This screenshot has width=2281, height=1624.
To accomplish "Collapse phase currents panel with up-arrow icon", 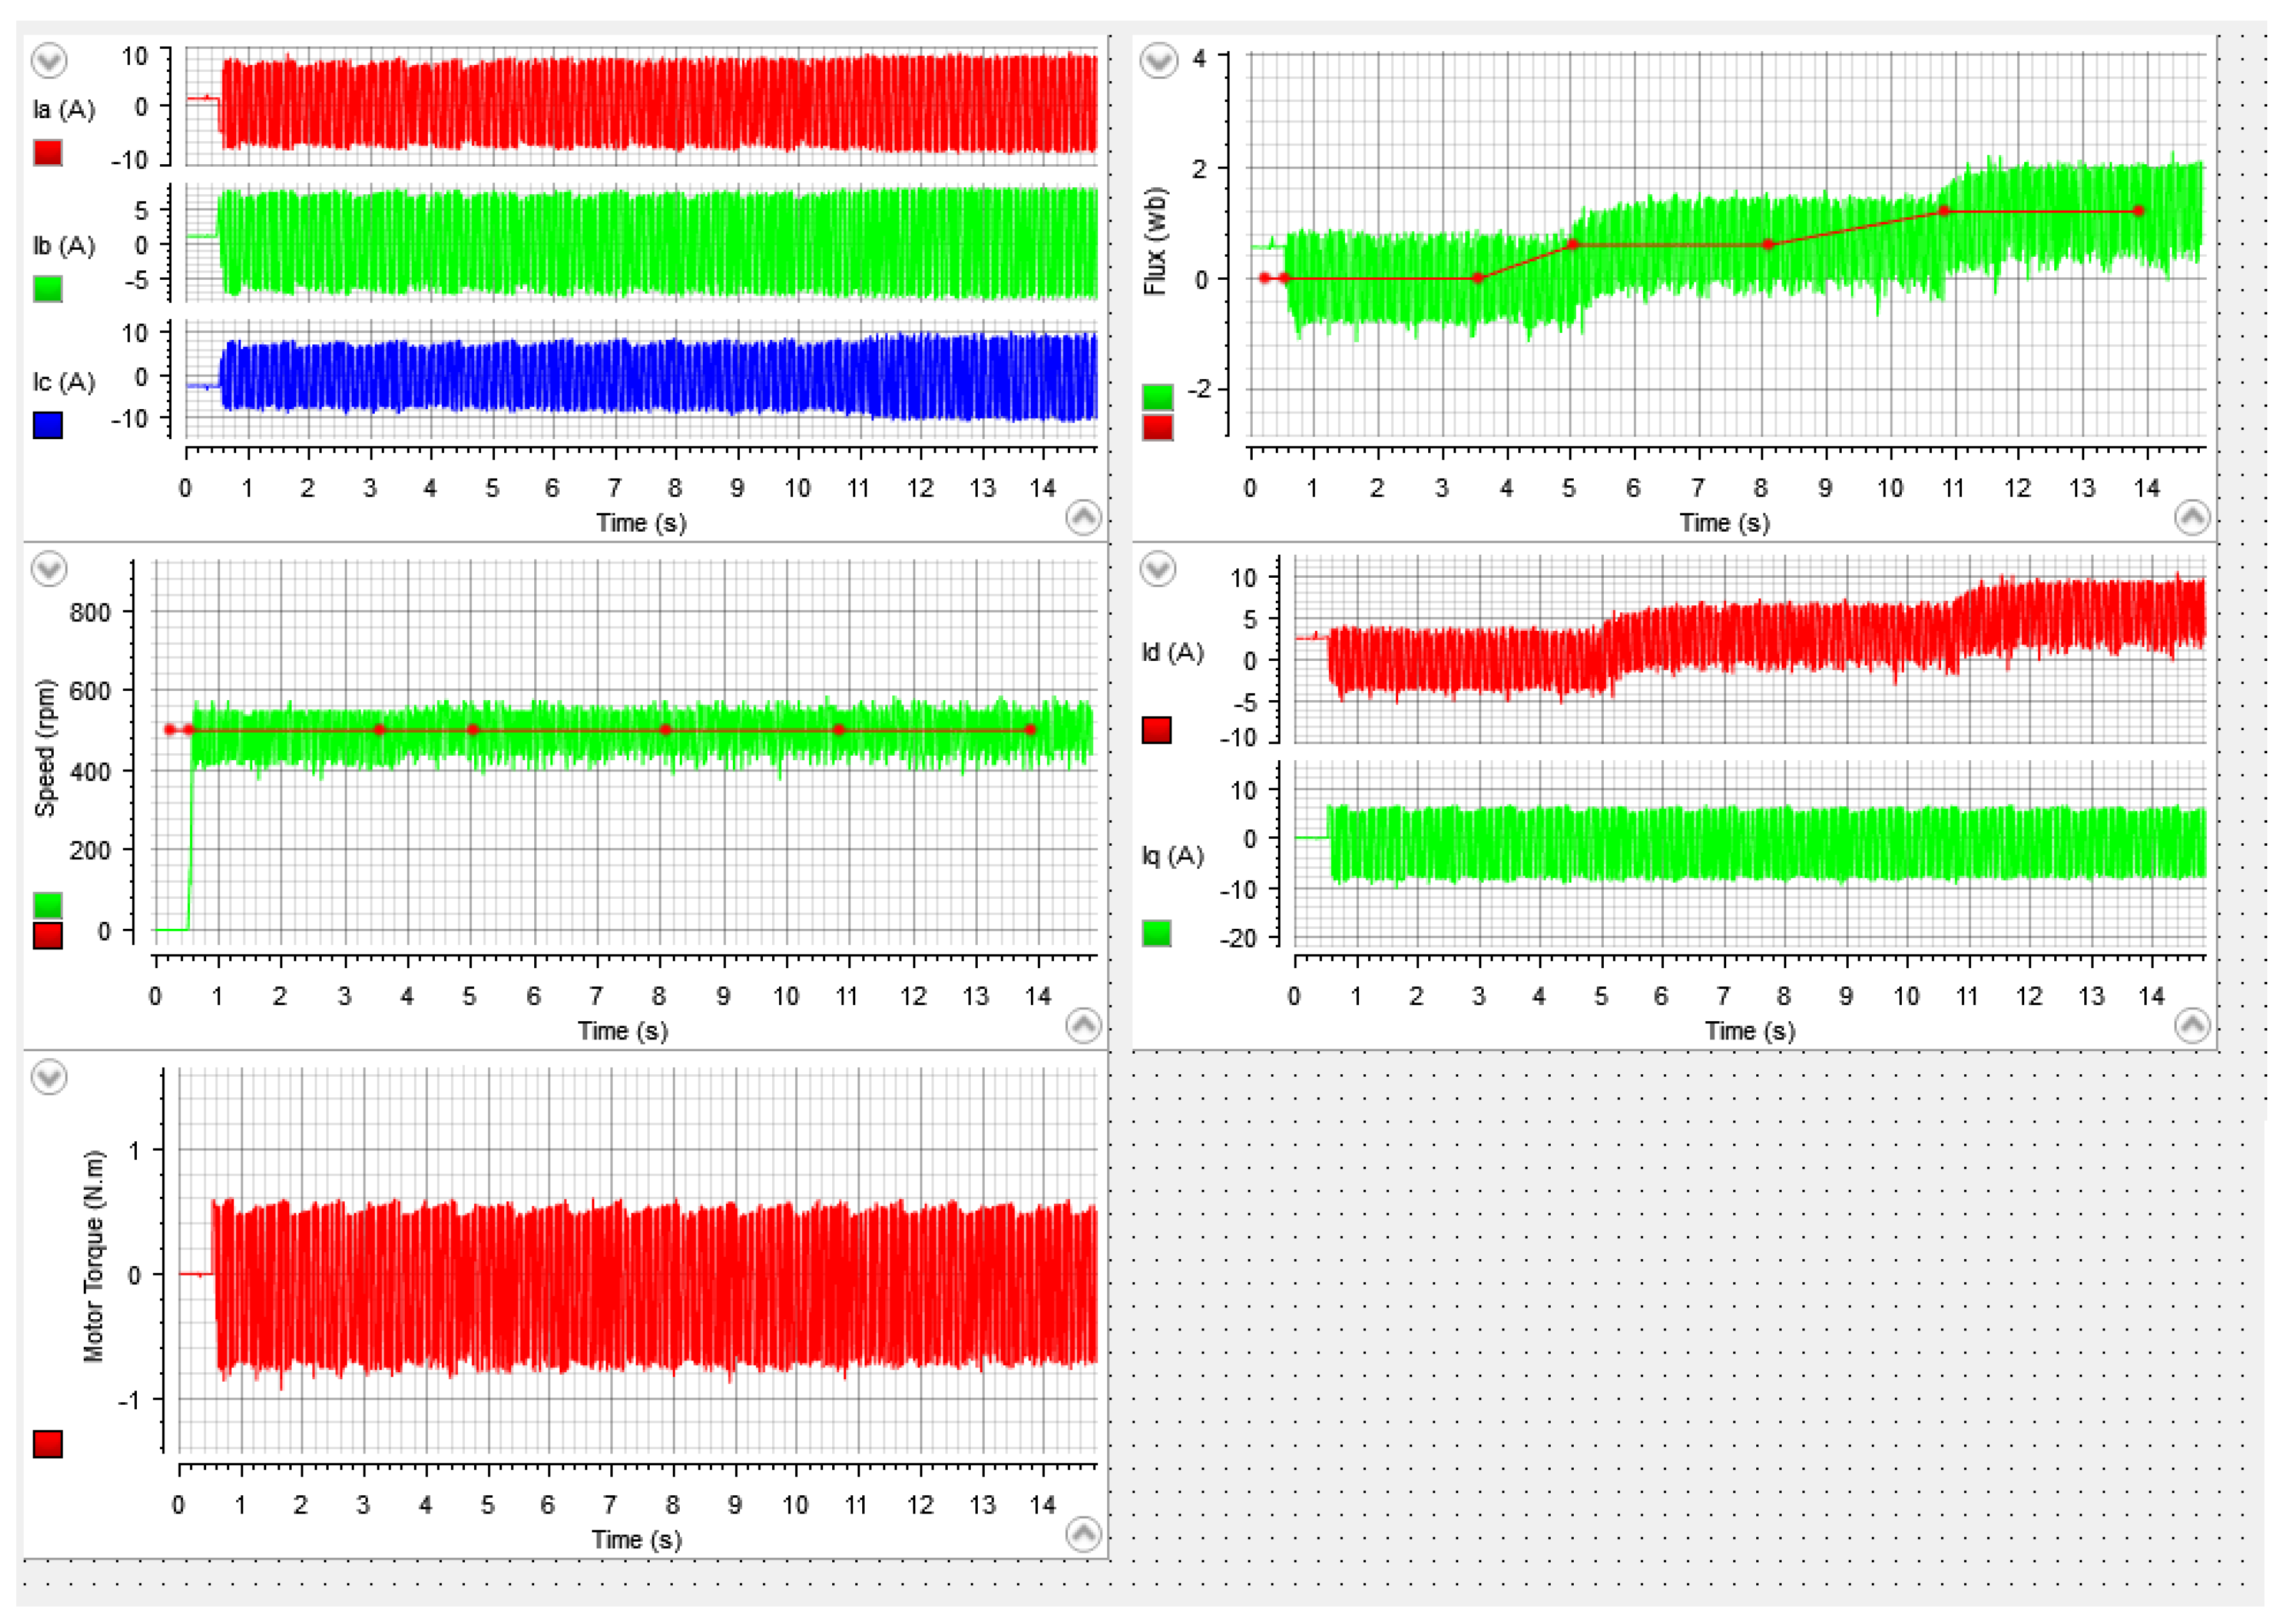I will 1083,517.
